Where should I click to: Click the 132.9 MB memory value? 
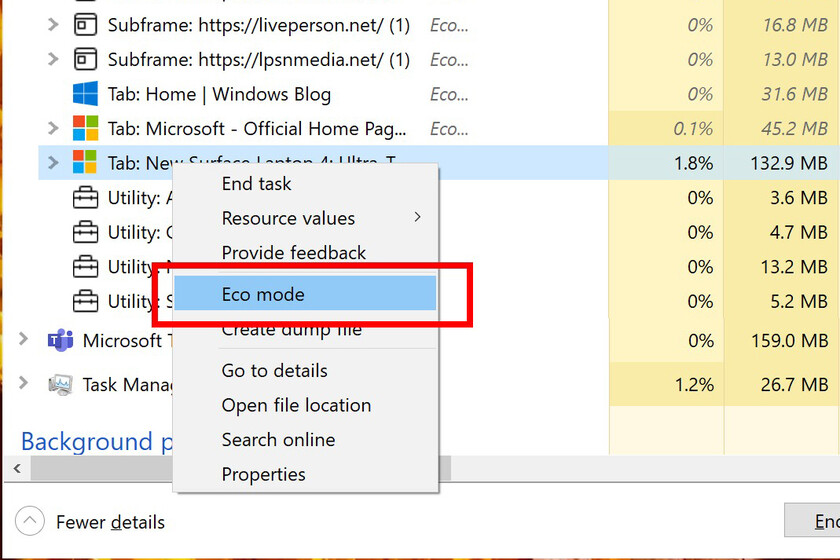coord(789,163)
